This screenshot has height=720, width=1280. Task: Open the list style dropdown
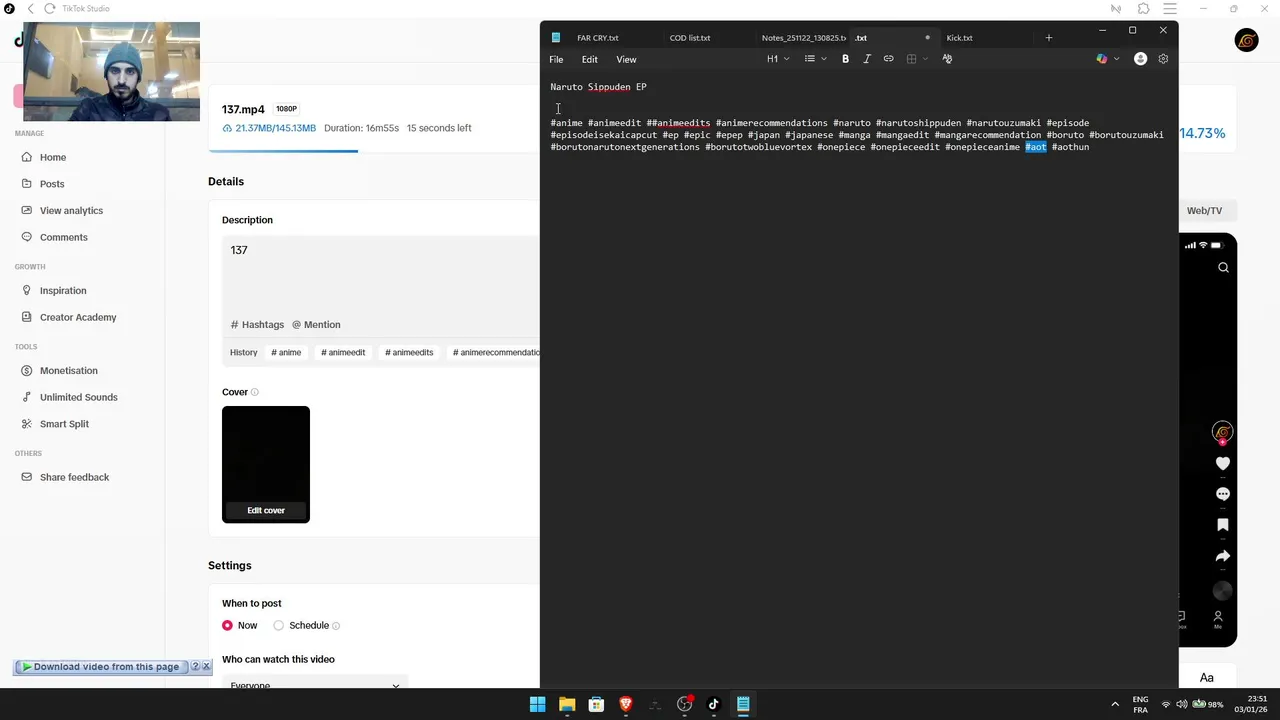coord(816,59)
